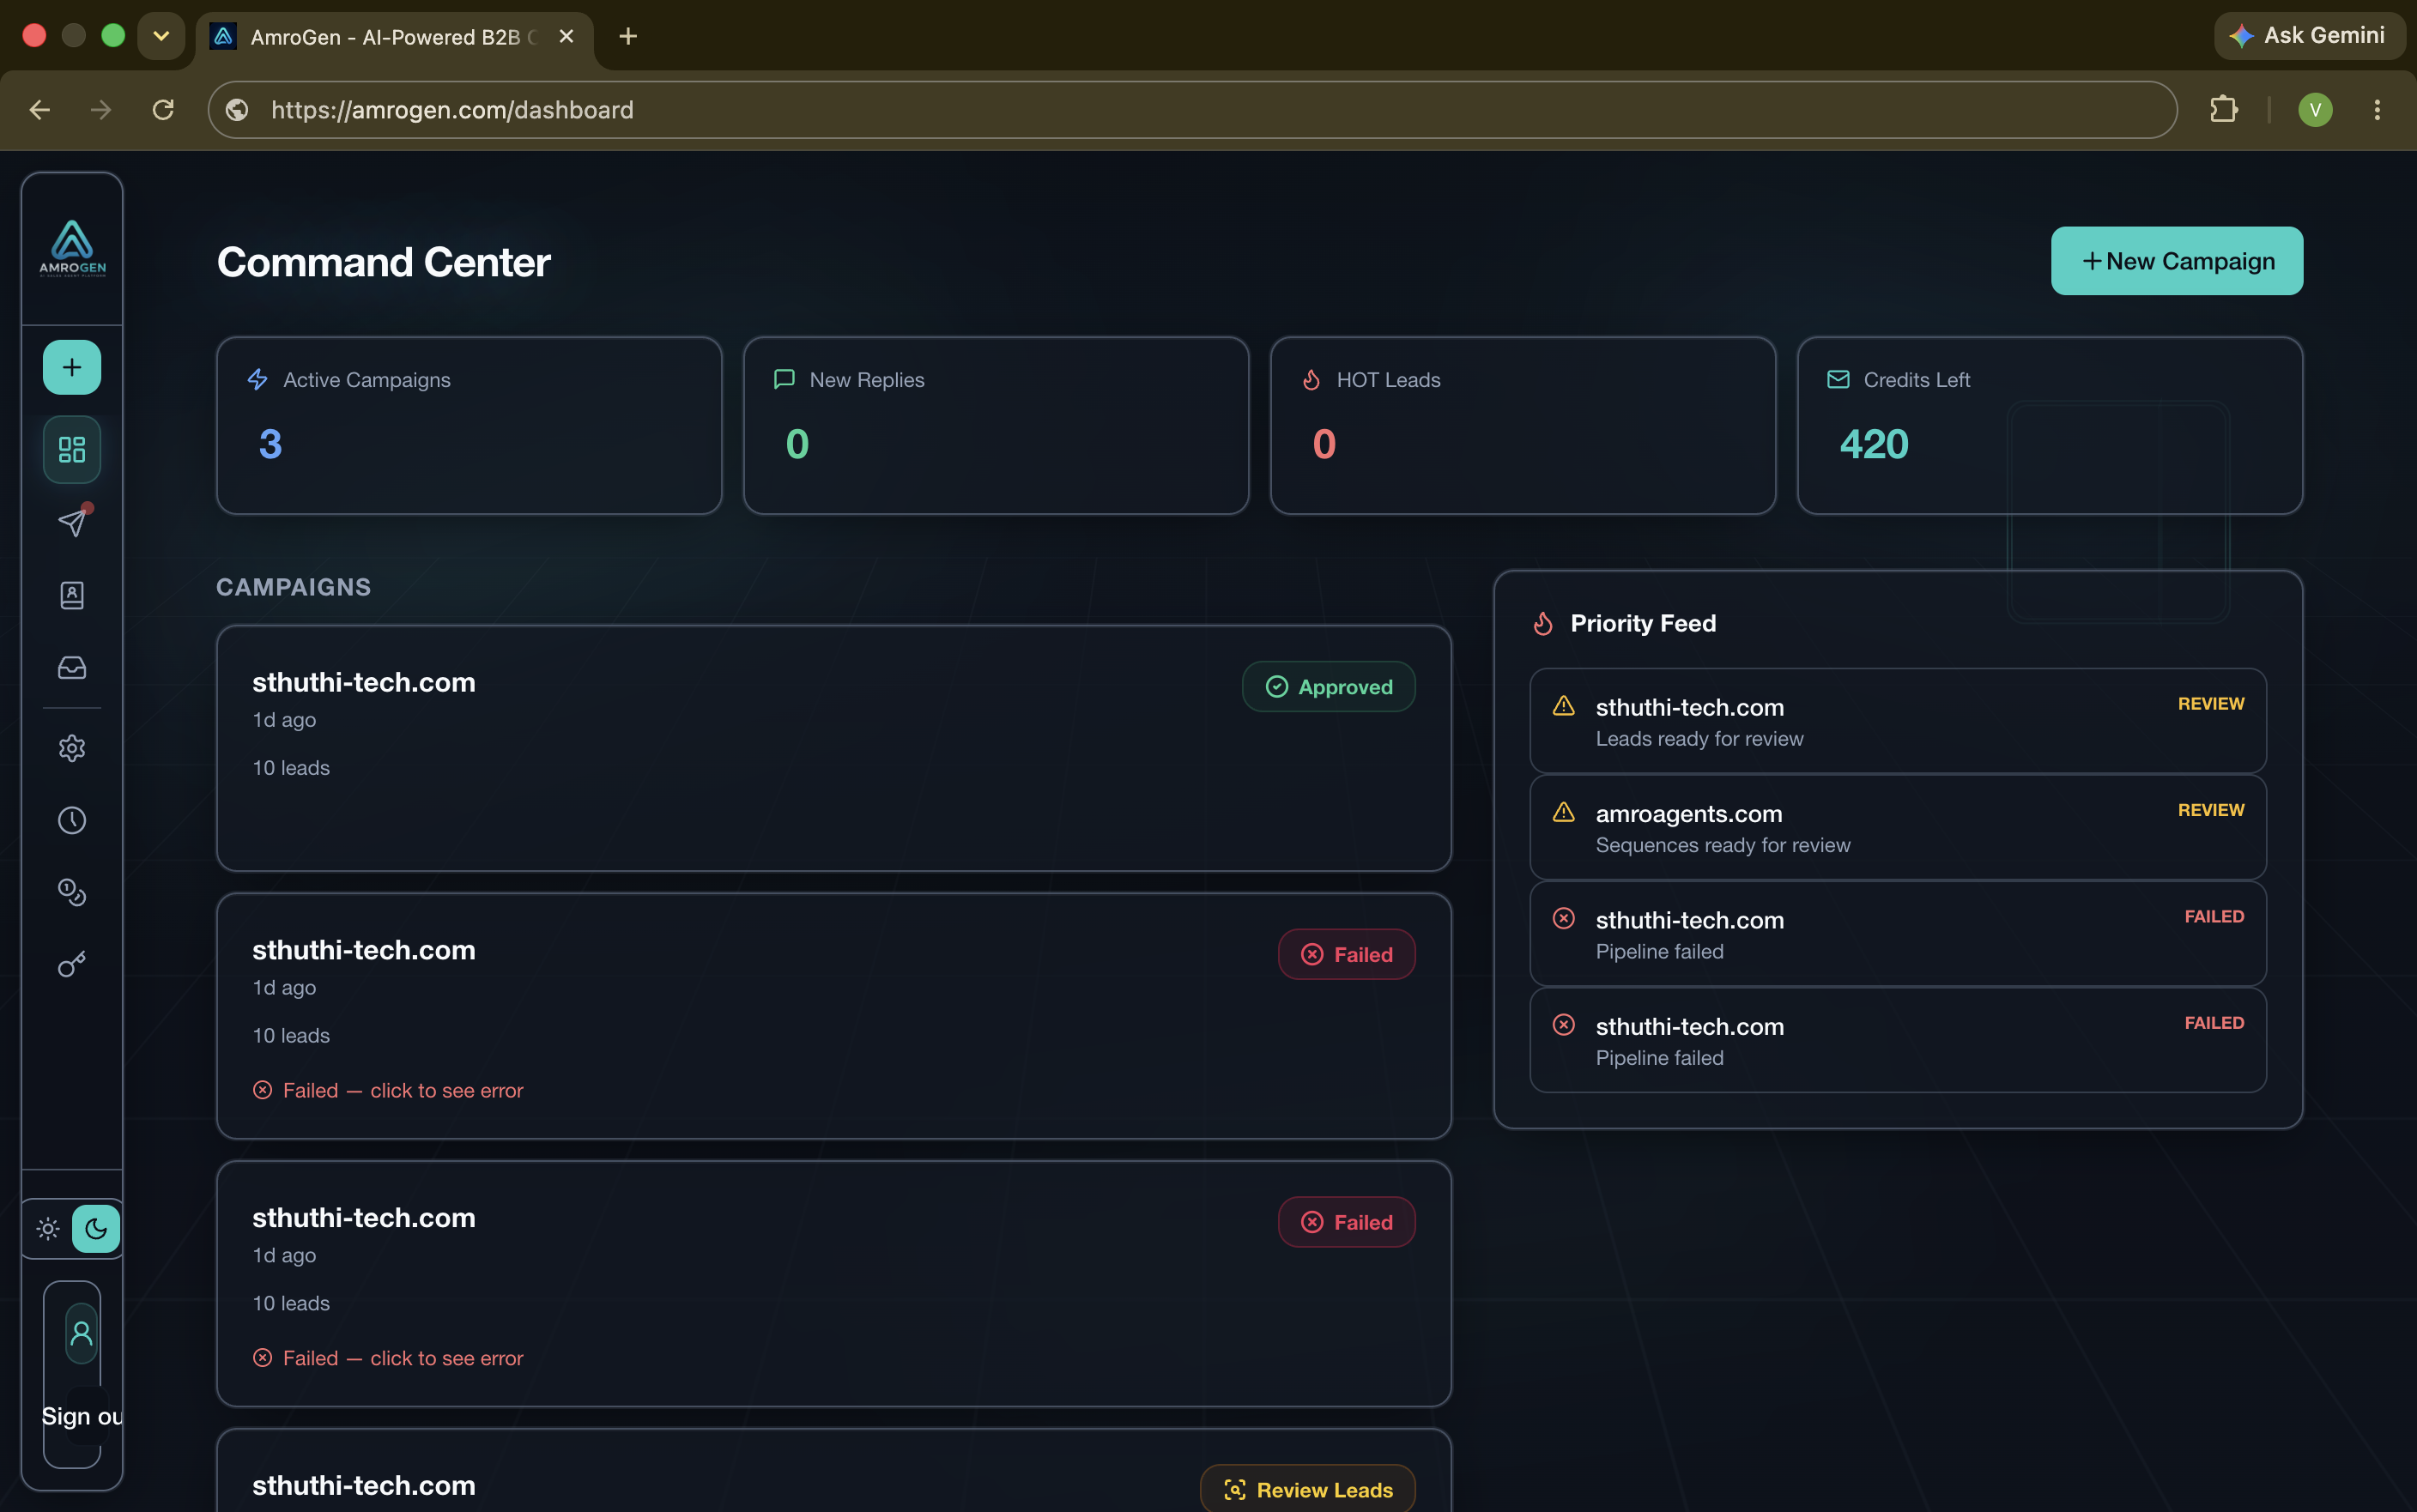Click the Sign out button
Image resolution: width=2417 pixels, height=1512 pixels.
tap(82, 1416)
